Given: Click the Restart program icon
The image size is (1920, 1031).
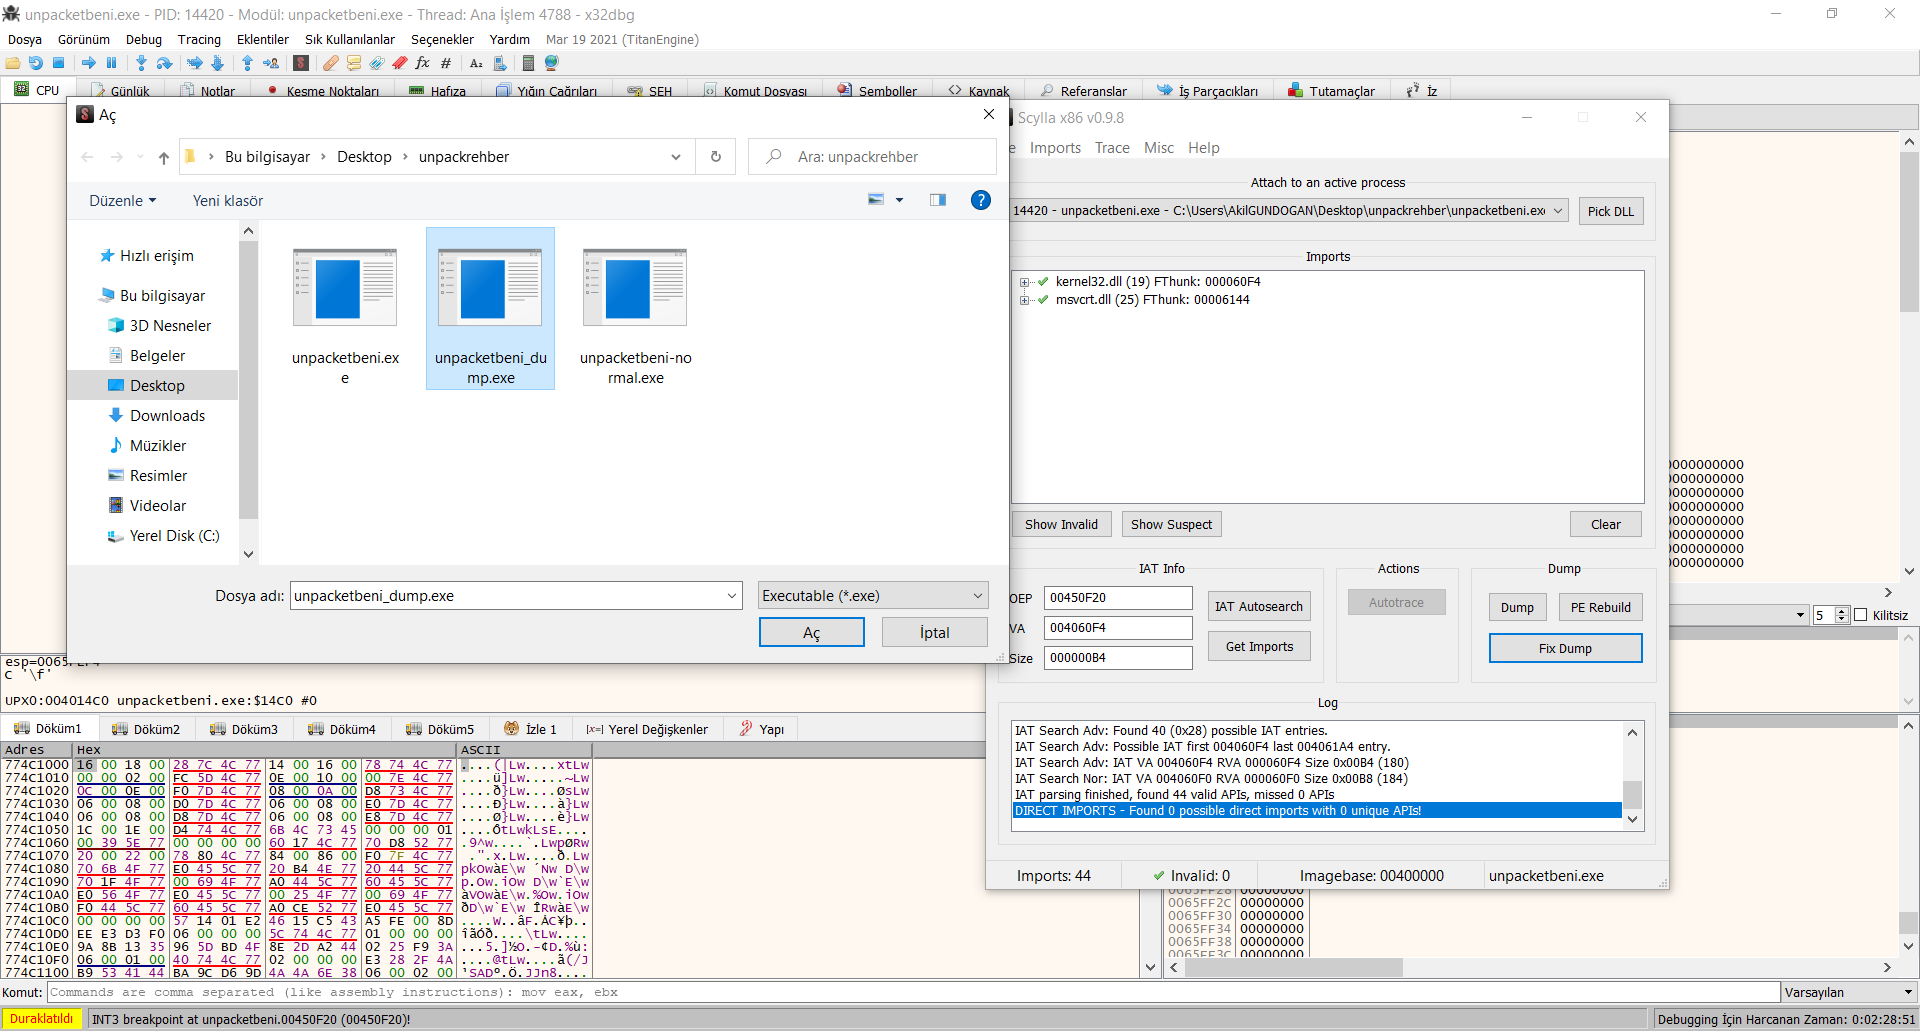Looking at the screenshot, I should [36, 63].
